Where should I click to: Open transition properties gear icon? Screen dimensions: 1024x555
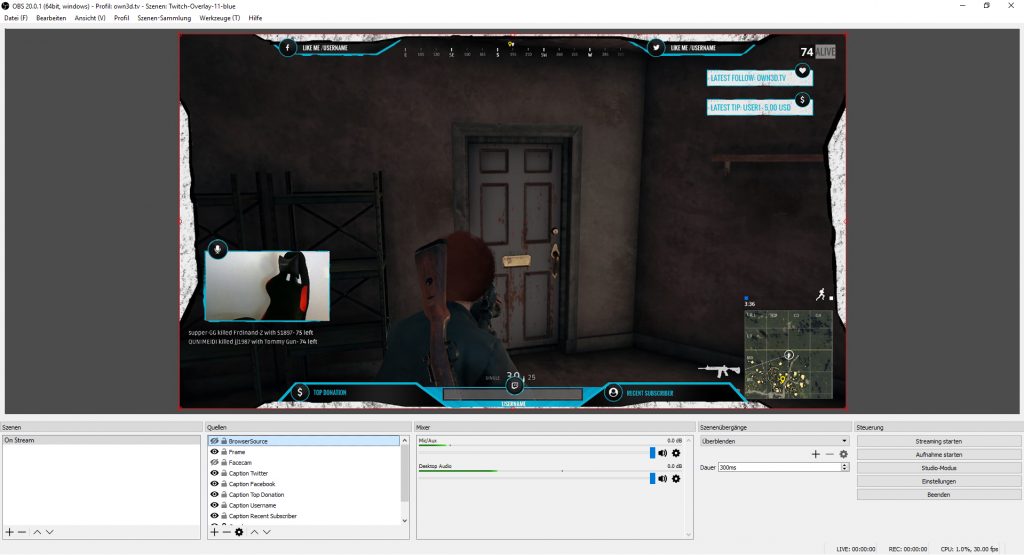(843, 454)
